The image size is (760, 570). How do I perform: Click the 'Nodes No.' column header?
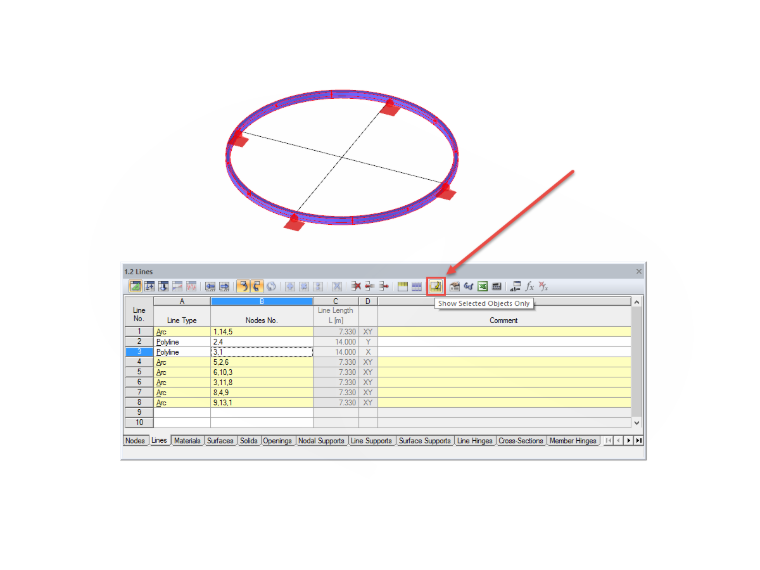click(262, 320)
